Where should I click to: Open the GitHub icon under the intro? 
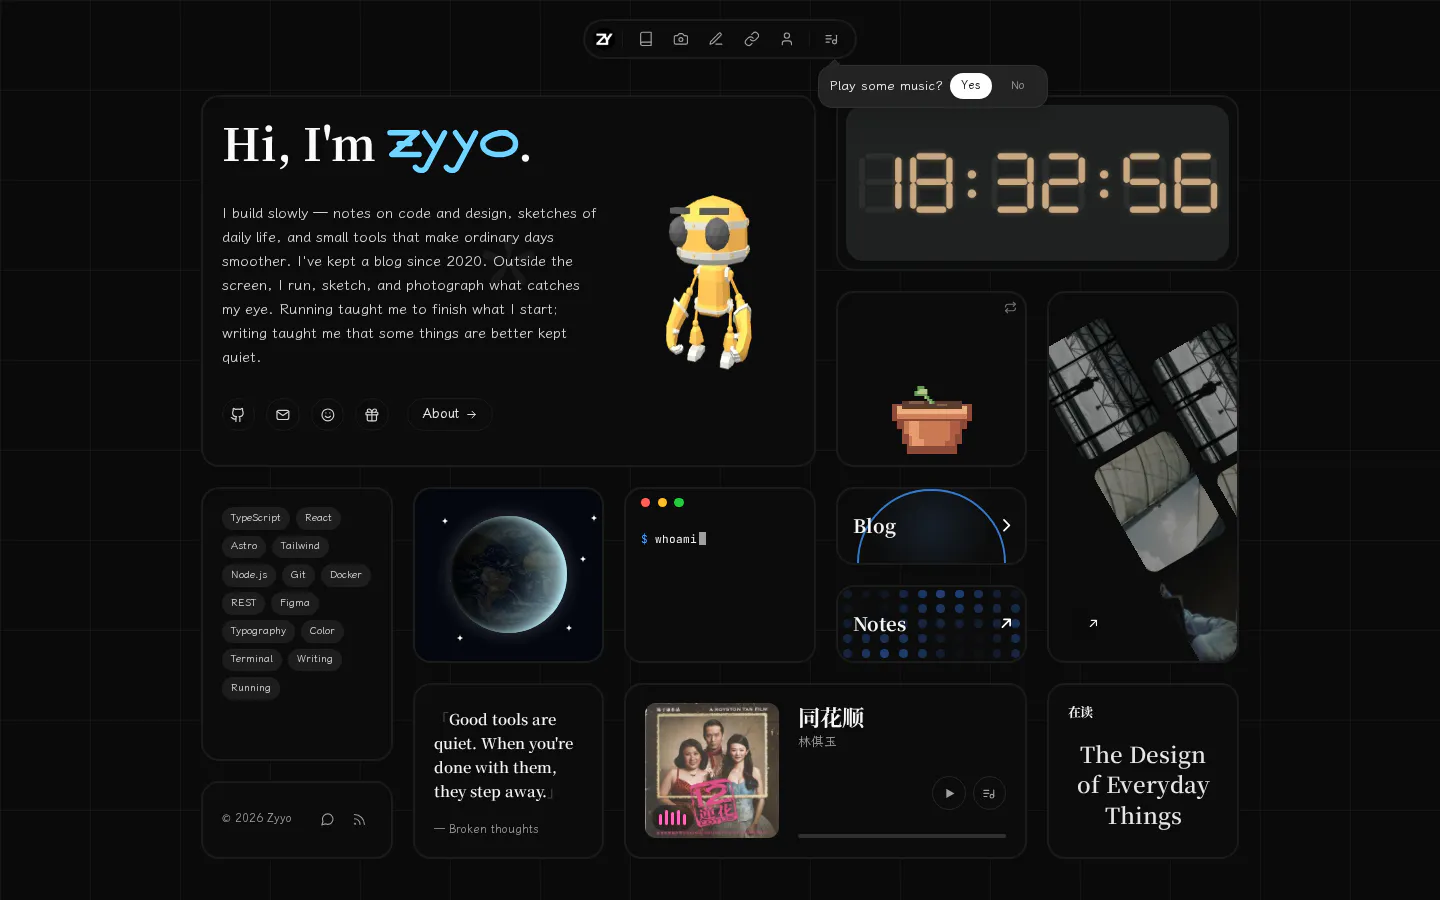click(x=238, y=414)
